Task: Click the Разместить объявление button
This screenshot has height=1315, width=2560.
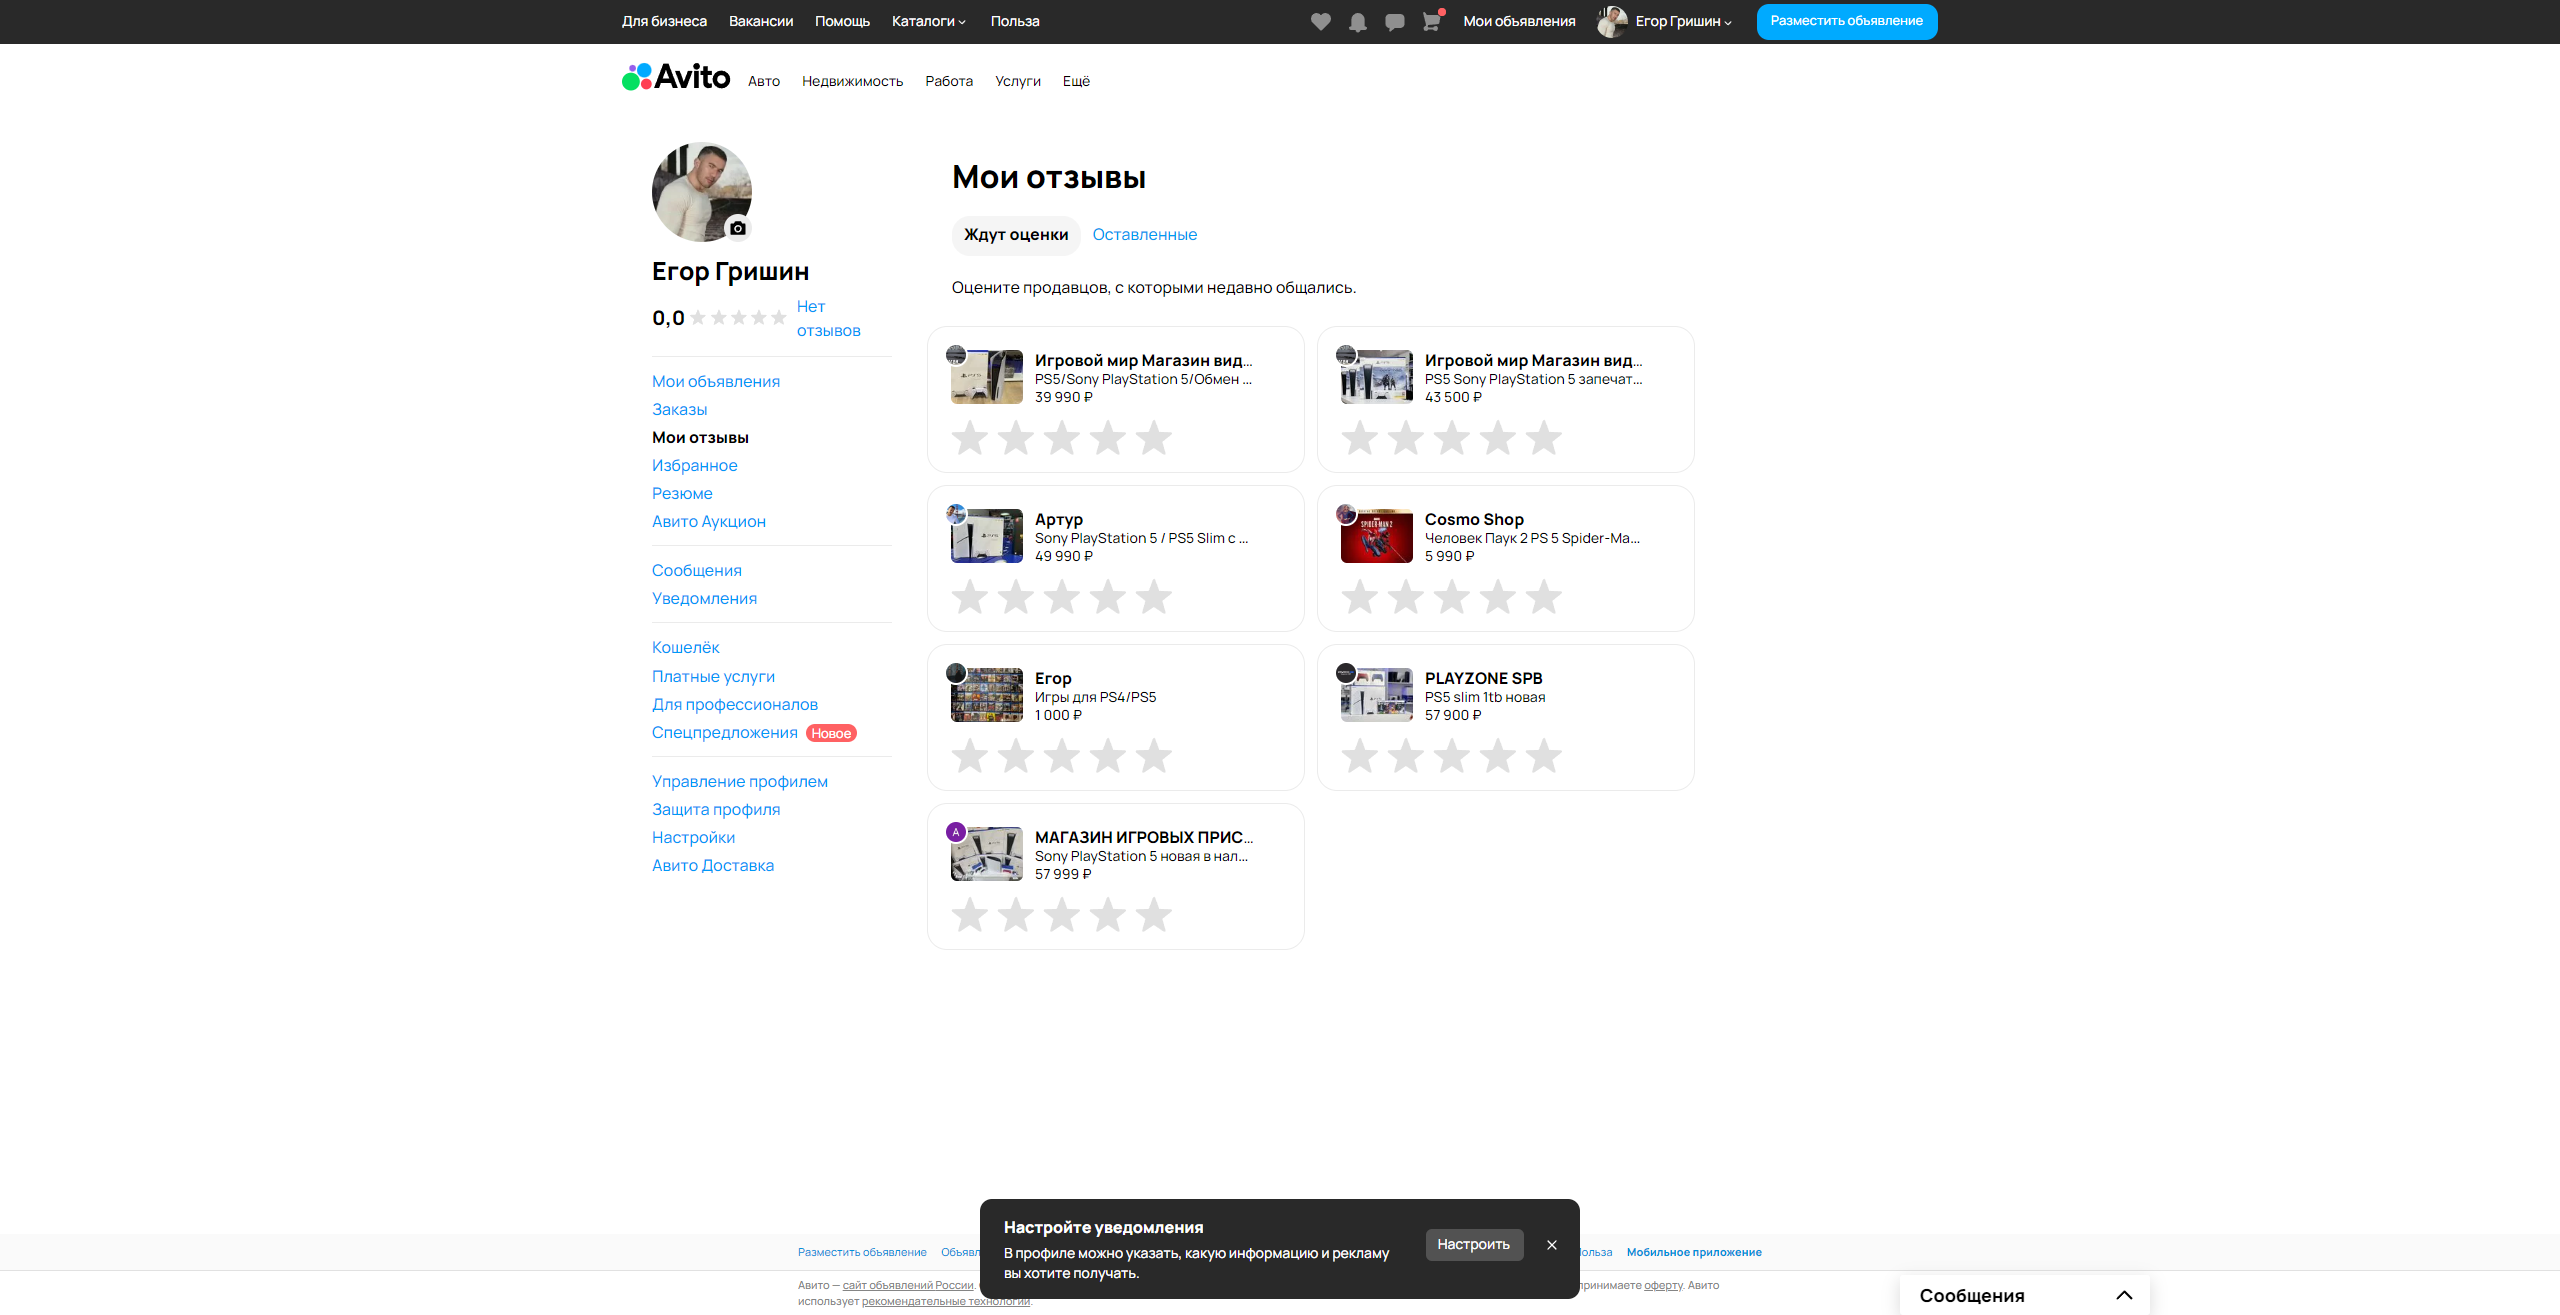Action: tap(1846, 21)
